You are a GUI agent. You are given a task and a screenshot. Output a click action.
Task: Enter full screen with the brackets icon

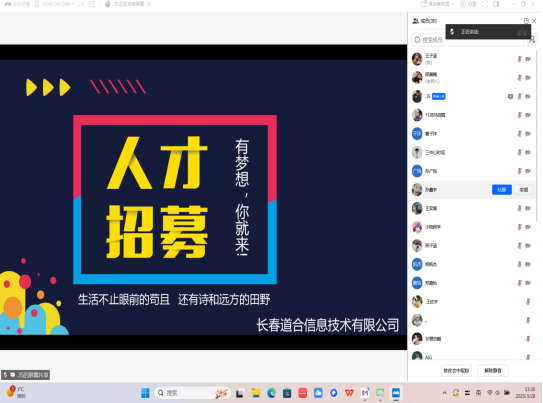pos(485,4)
